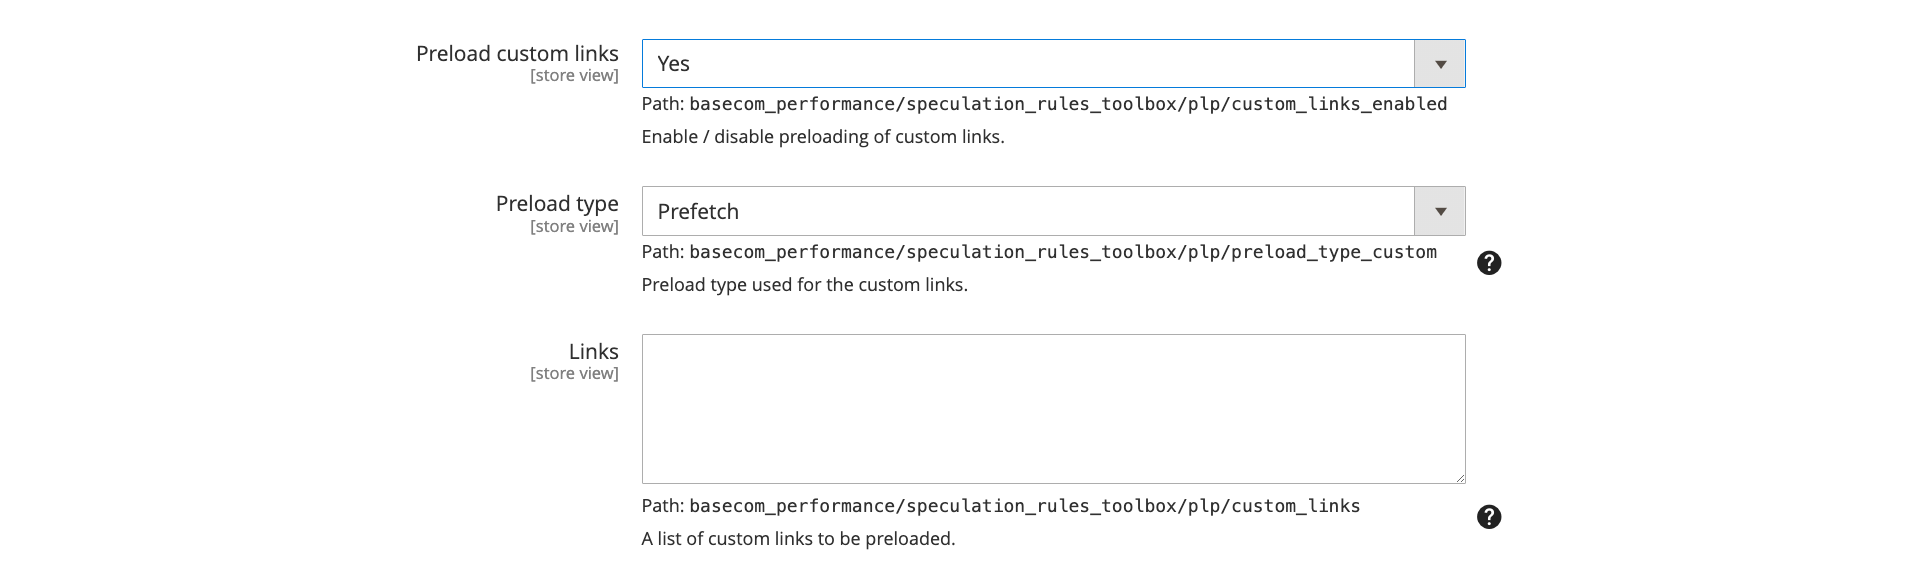Click 'Preload type used for the custom links' note
The height and width of the screenshot is (574, 1905).
tap(804, 285)
